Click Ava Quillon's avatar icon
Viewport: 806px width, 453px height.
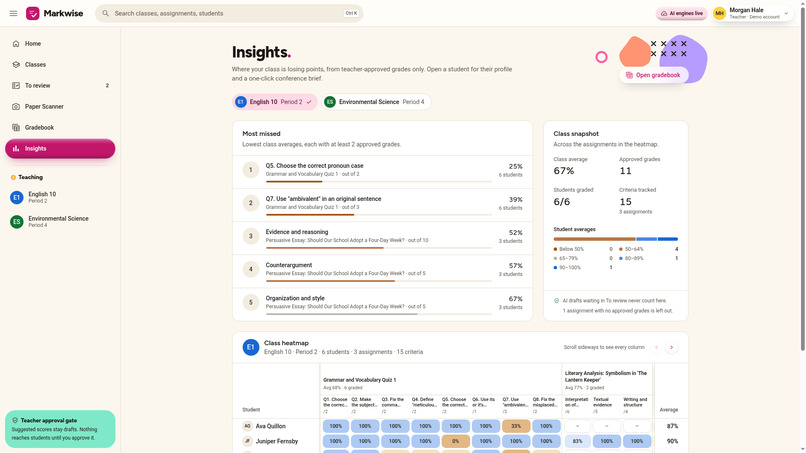click(247, 426)
